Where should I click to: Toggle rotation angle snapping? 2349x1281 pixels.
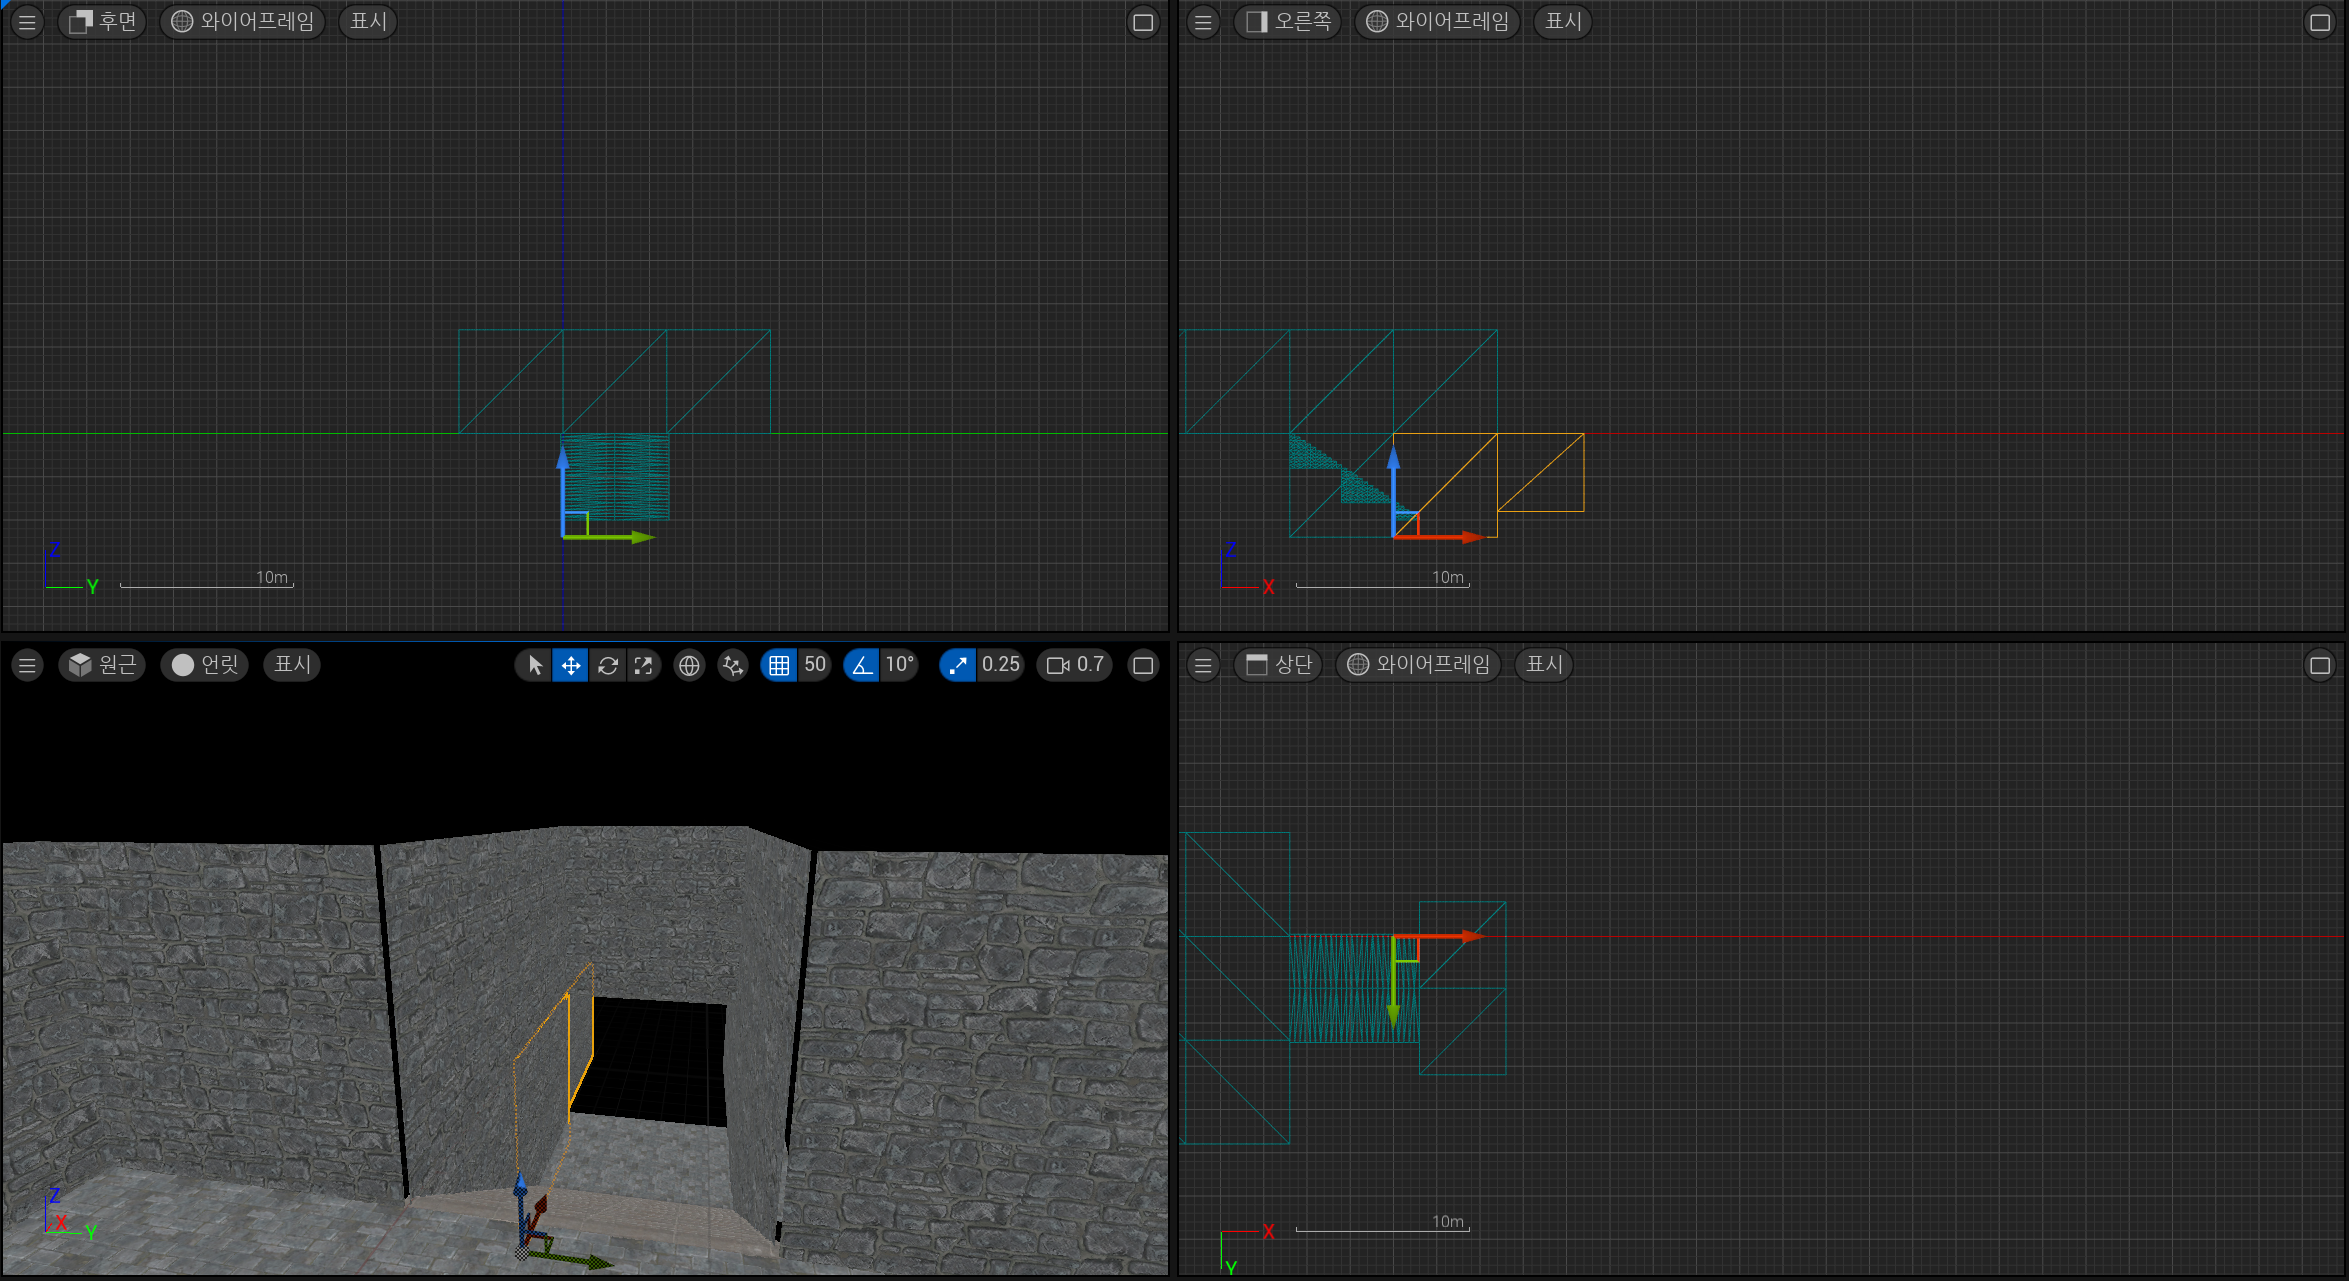pos(862,665)
